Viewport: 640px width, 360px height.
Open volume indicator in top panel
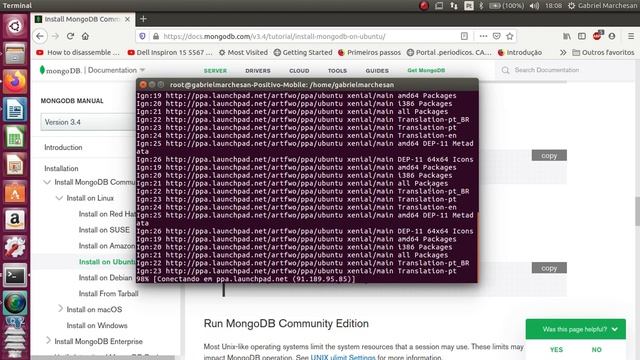tap(534, 6)
